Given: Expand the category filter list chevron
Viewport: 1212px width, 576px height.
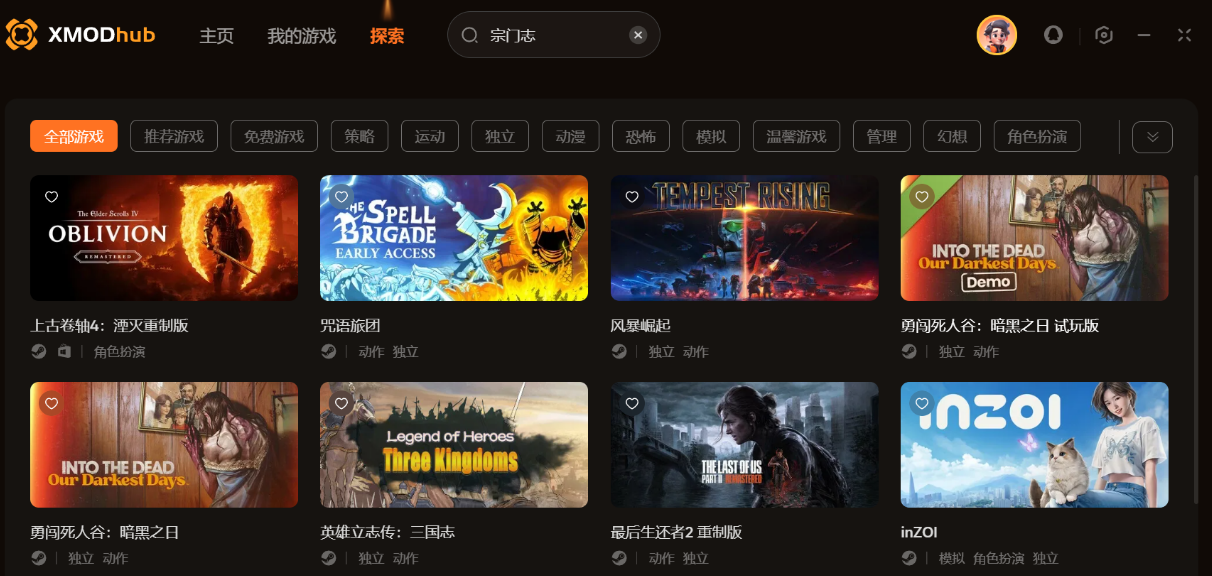Looking at the screenshot, I should coord(1152,136).
